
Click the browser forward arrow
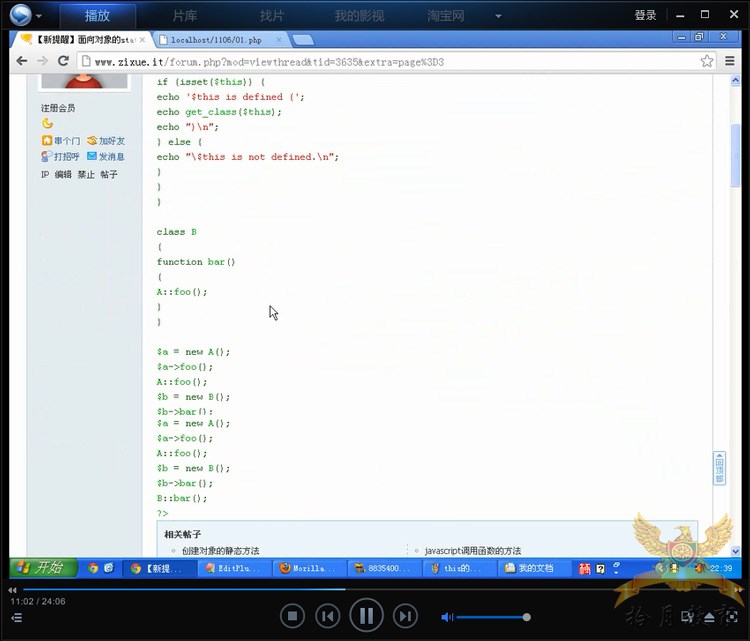(43, 61)
